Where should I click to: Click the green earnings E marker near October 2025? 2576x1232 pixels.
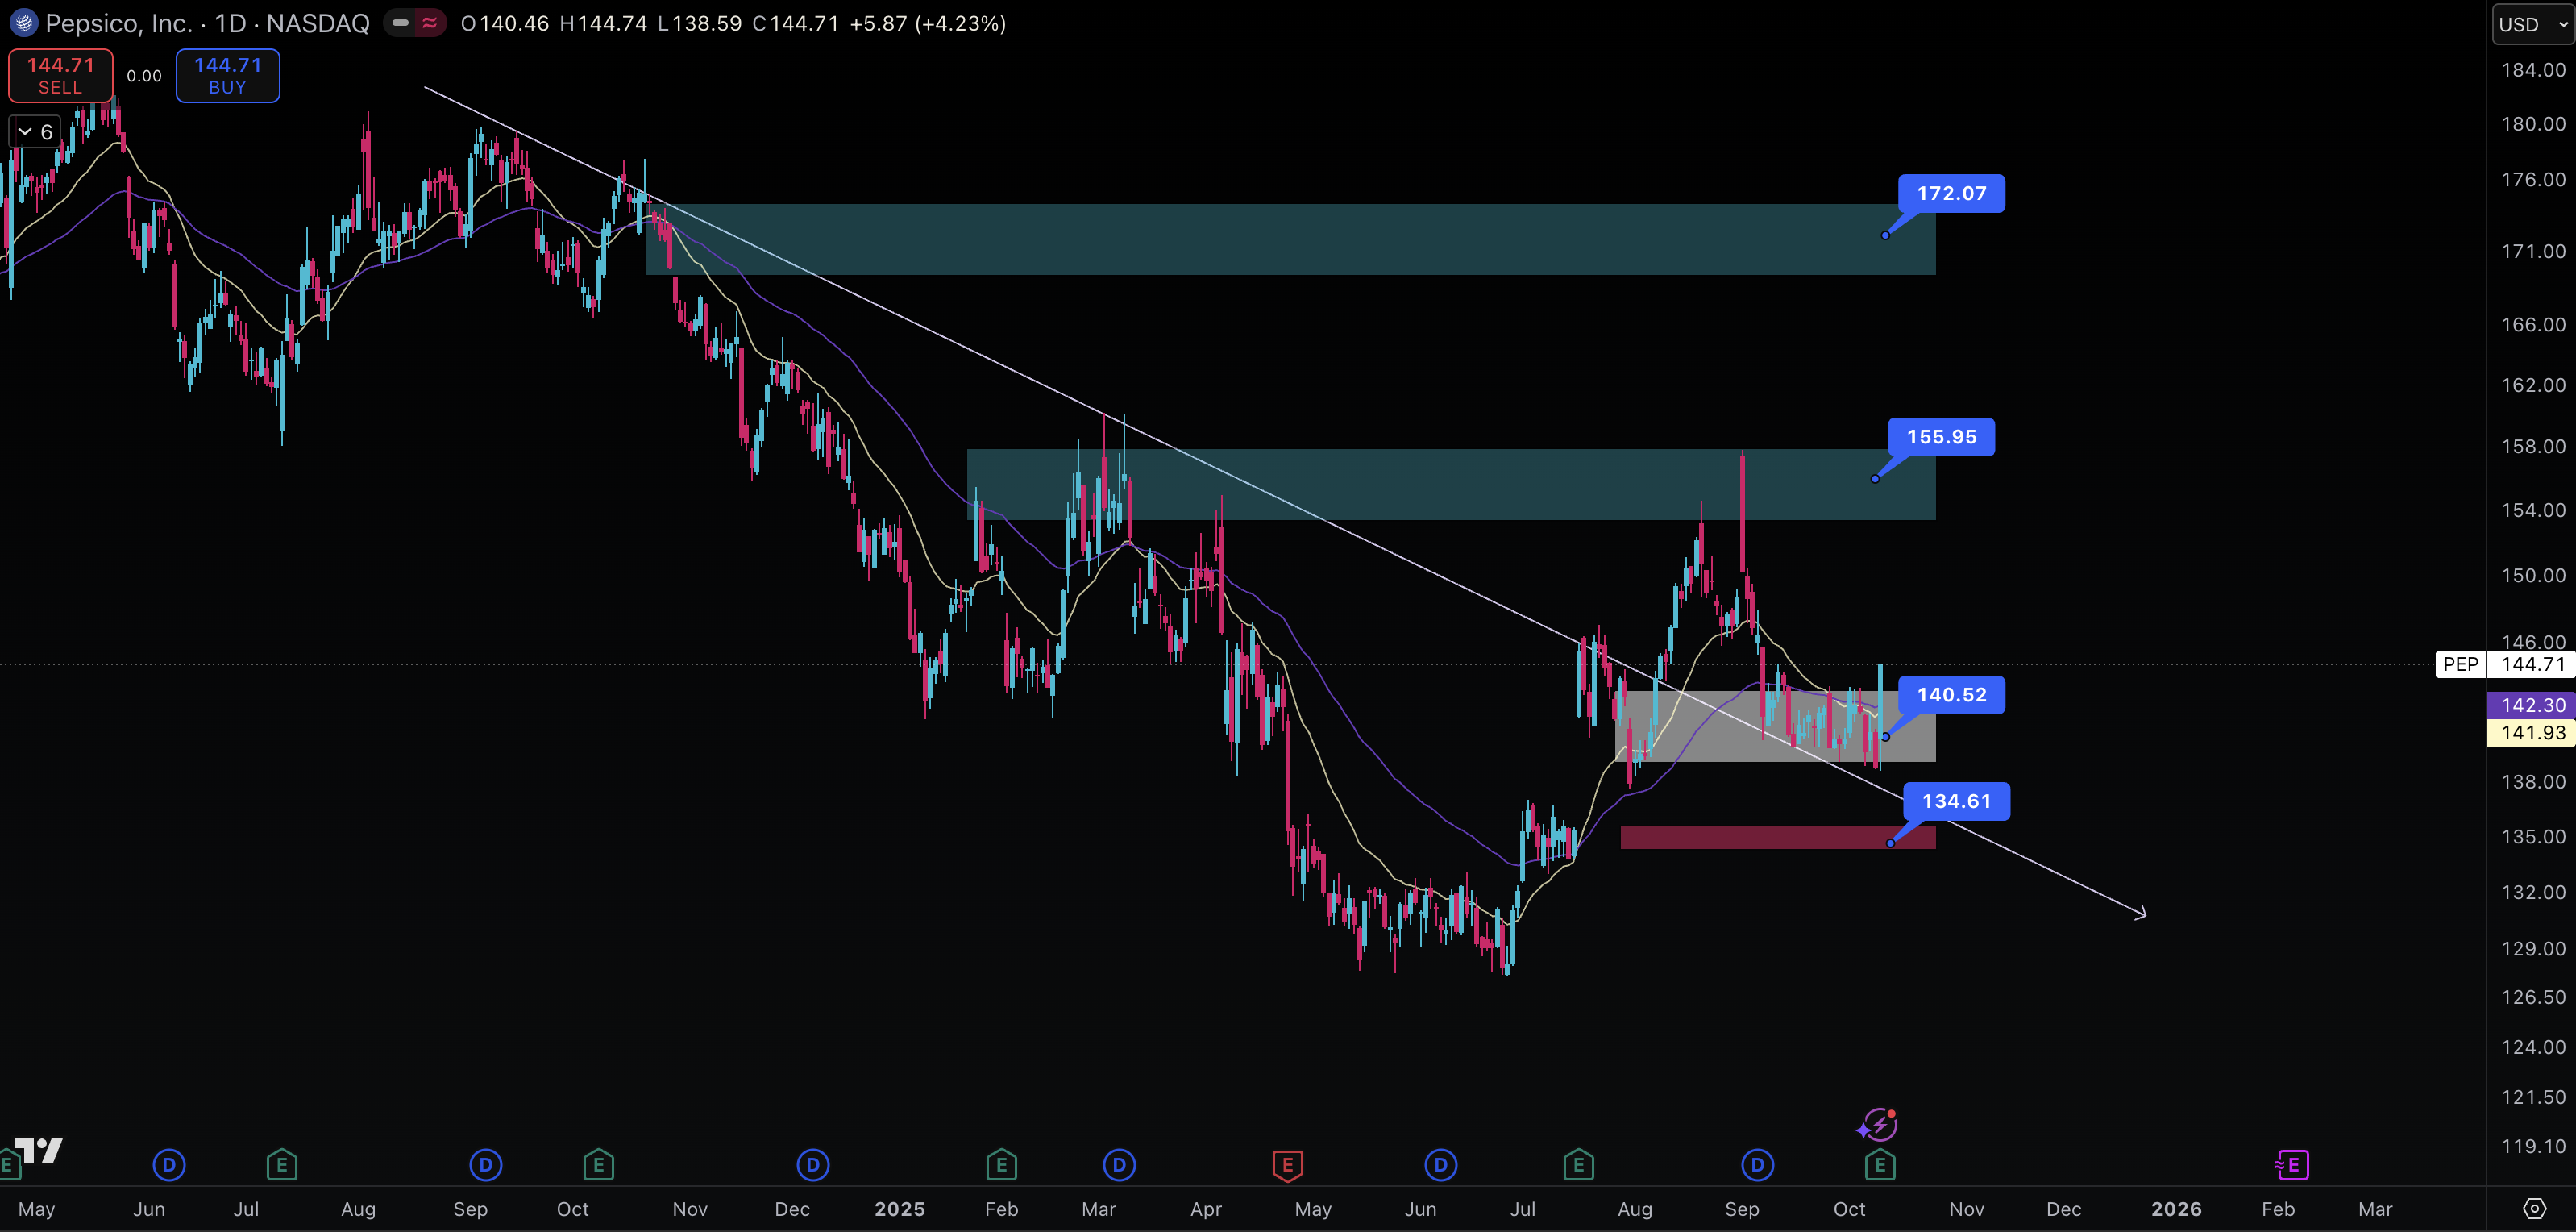(1880, 1165)
